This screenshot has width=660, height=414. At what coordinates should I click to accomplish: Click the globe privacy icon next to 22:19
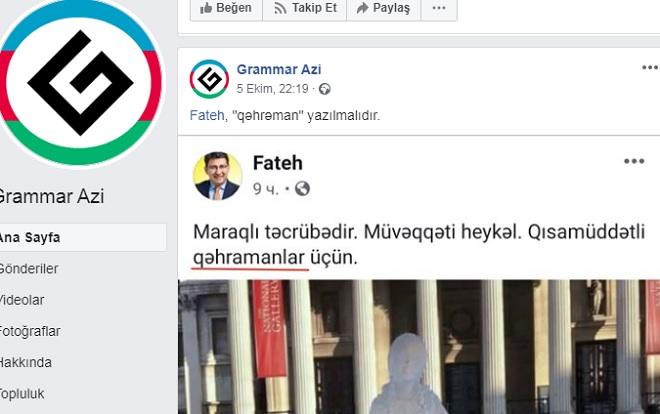point(325,89)
